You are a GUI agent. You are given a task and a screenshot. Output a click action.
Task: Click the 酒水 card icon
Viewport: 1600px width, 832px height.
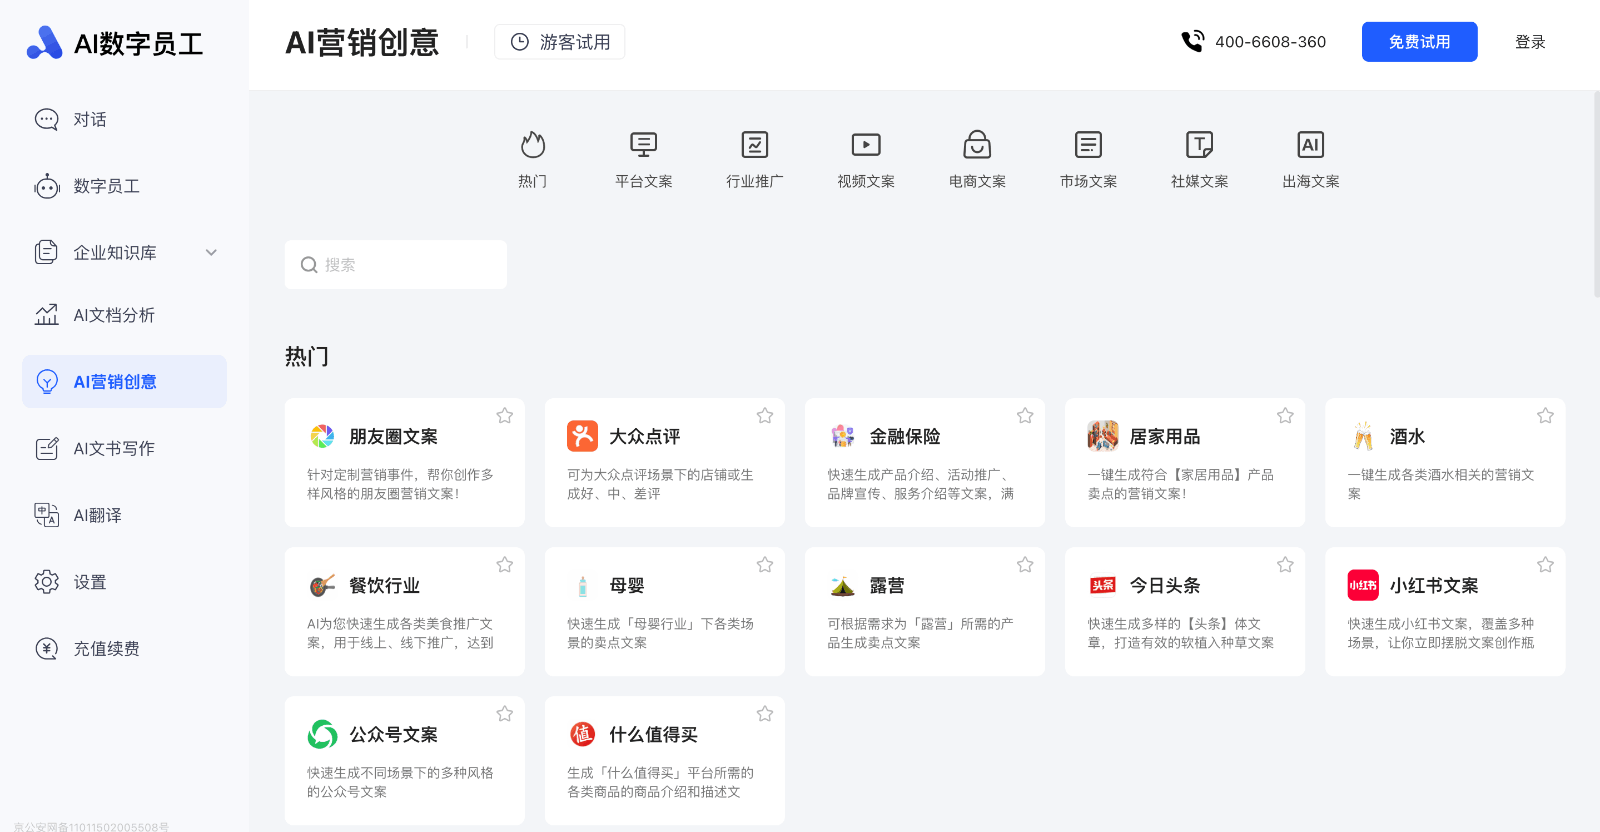coord(1363,436)
